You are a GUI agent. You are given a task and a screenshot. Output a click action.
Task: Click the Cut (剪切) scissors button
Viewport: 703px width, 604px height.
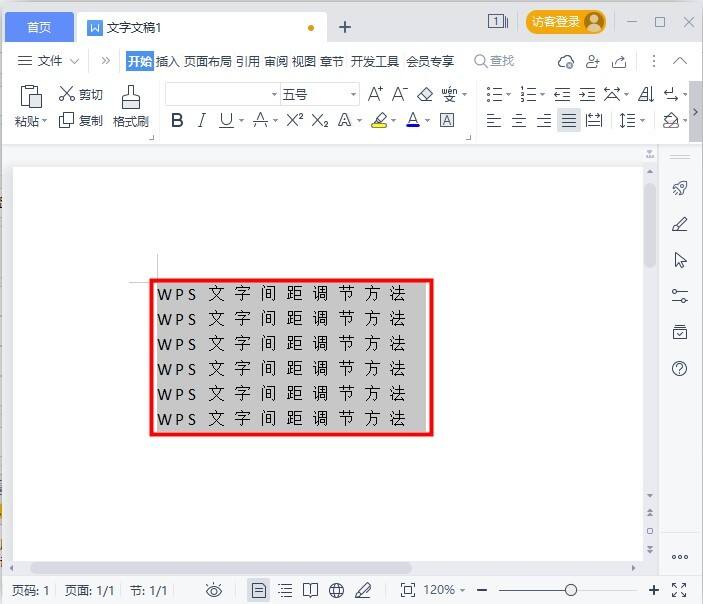(81, 94)
